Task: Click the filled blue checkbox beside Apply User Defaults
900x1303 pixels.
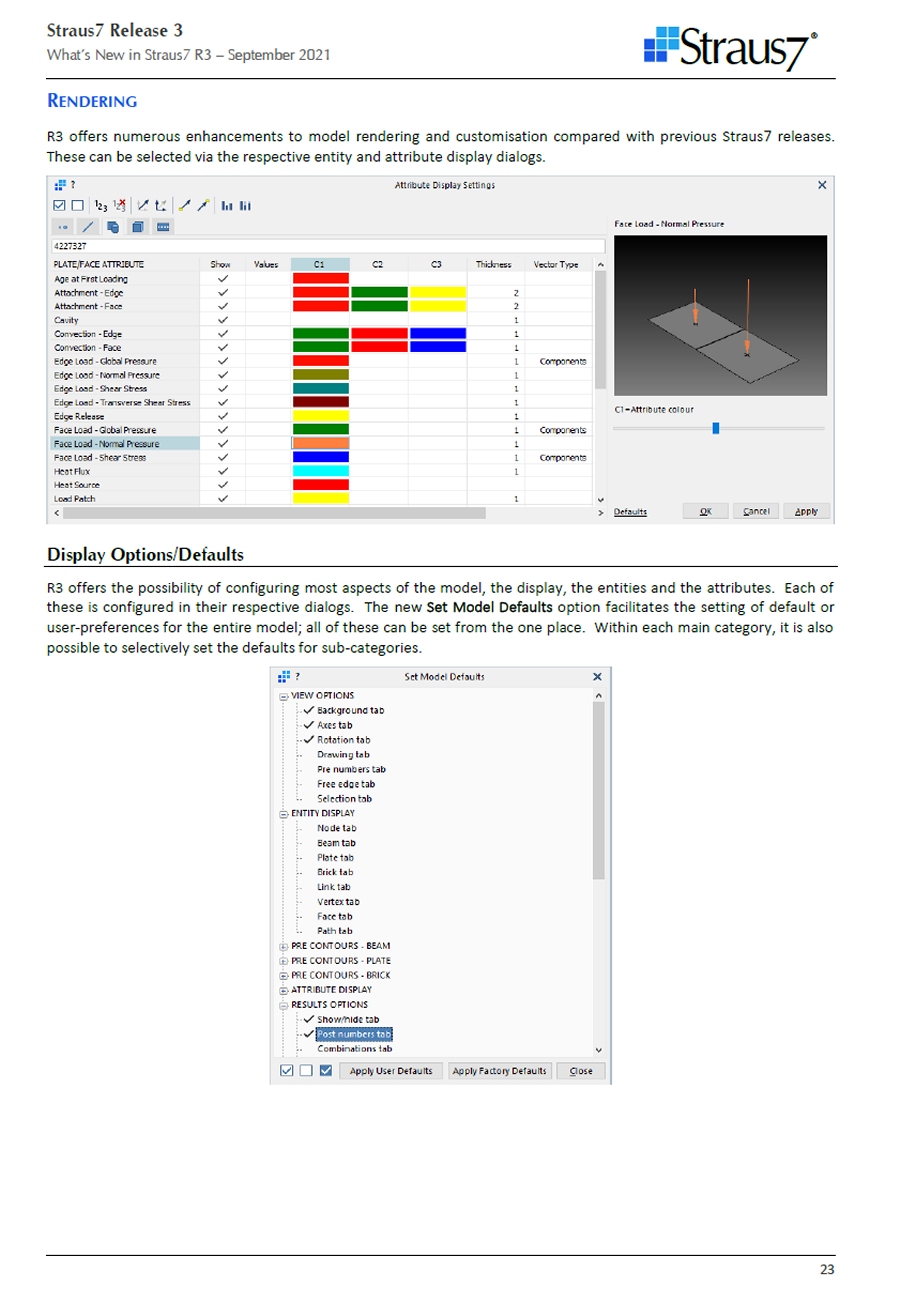Action: pyautogui.click(x=325, y=1070)
